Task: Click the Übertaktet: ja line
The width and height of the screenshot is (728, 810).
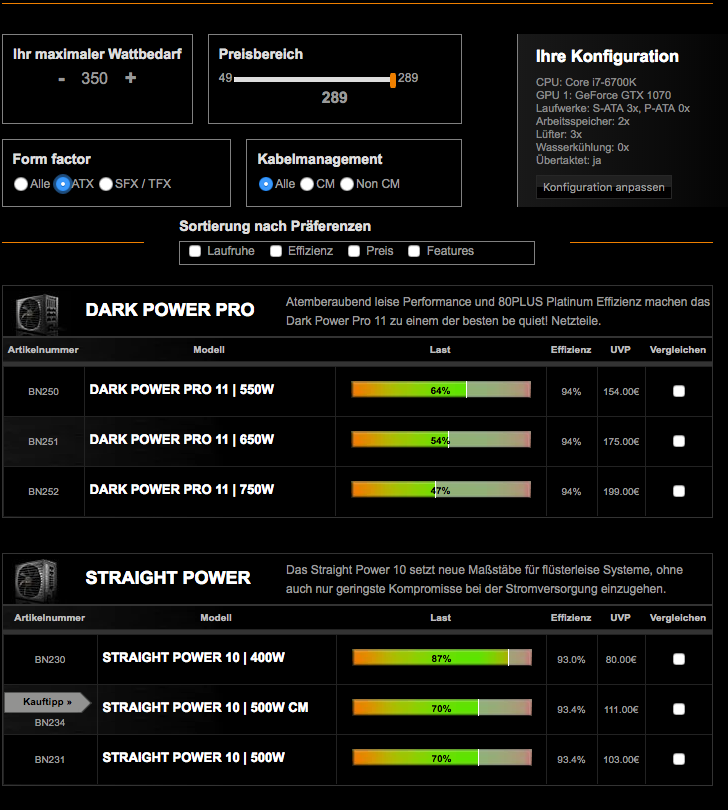Action: coord(568,160)
